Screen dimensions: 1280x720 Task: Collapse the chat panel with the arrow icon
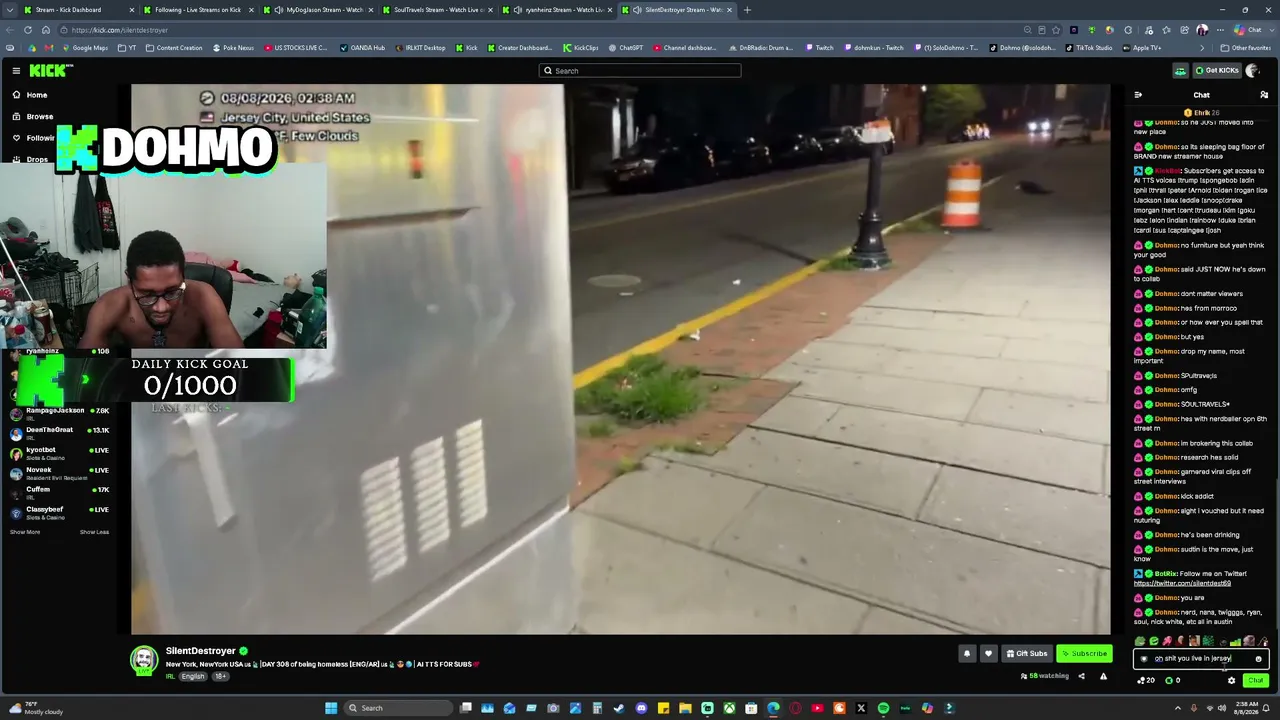(1138, 95)
